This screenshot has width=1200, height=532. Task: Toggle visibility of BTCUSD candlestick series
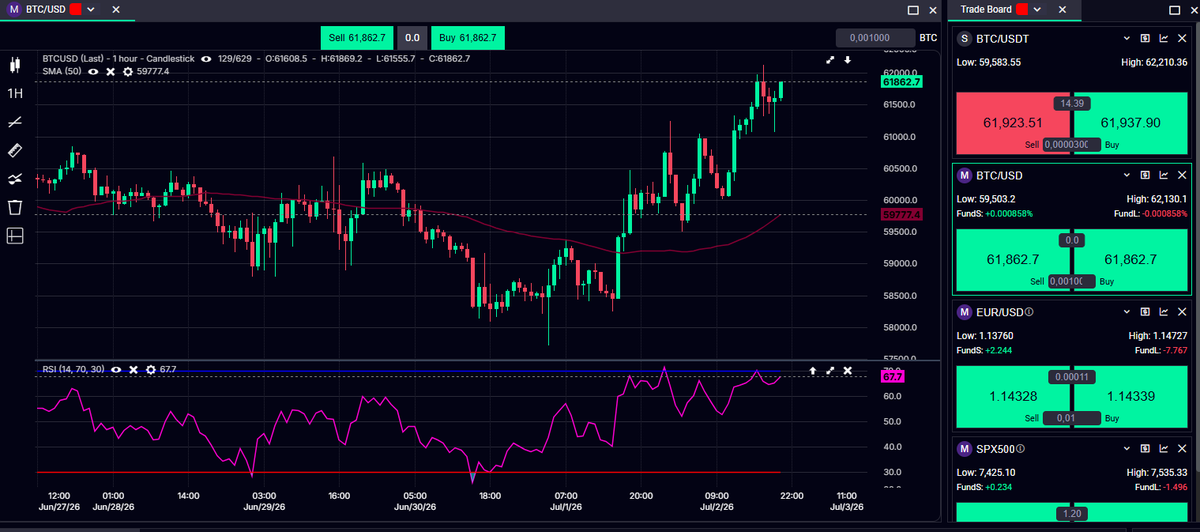(206, 59)
